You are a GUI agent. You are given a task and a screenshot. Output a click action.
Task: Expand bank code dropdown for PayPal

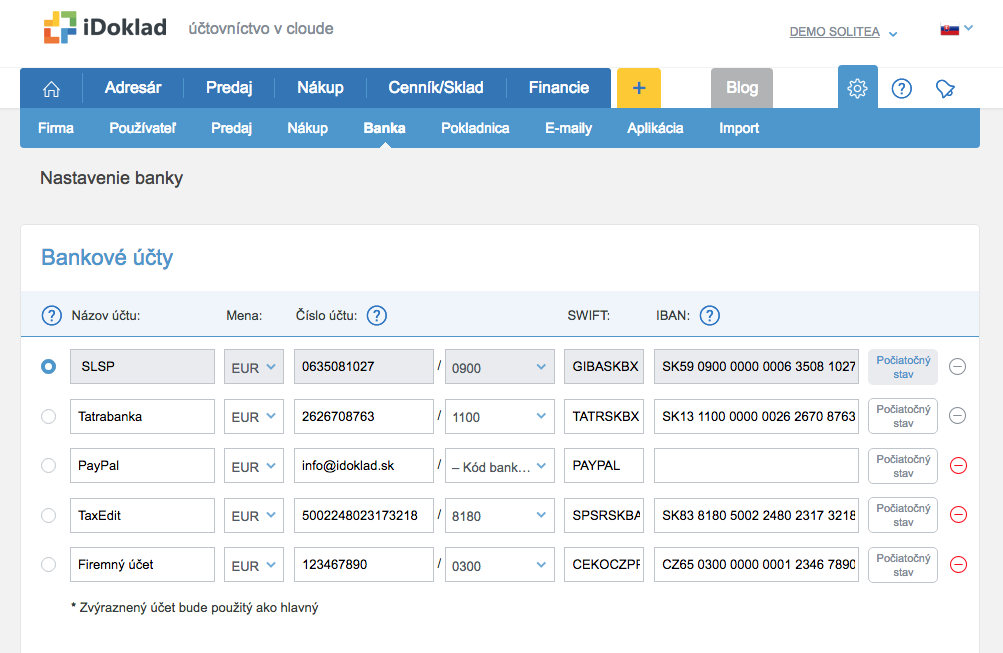(499, 466)
